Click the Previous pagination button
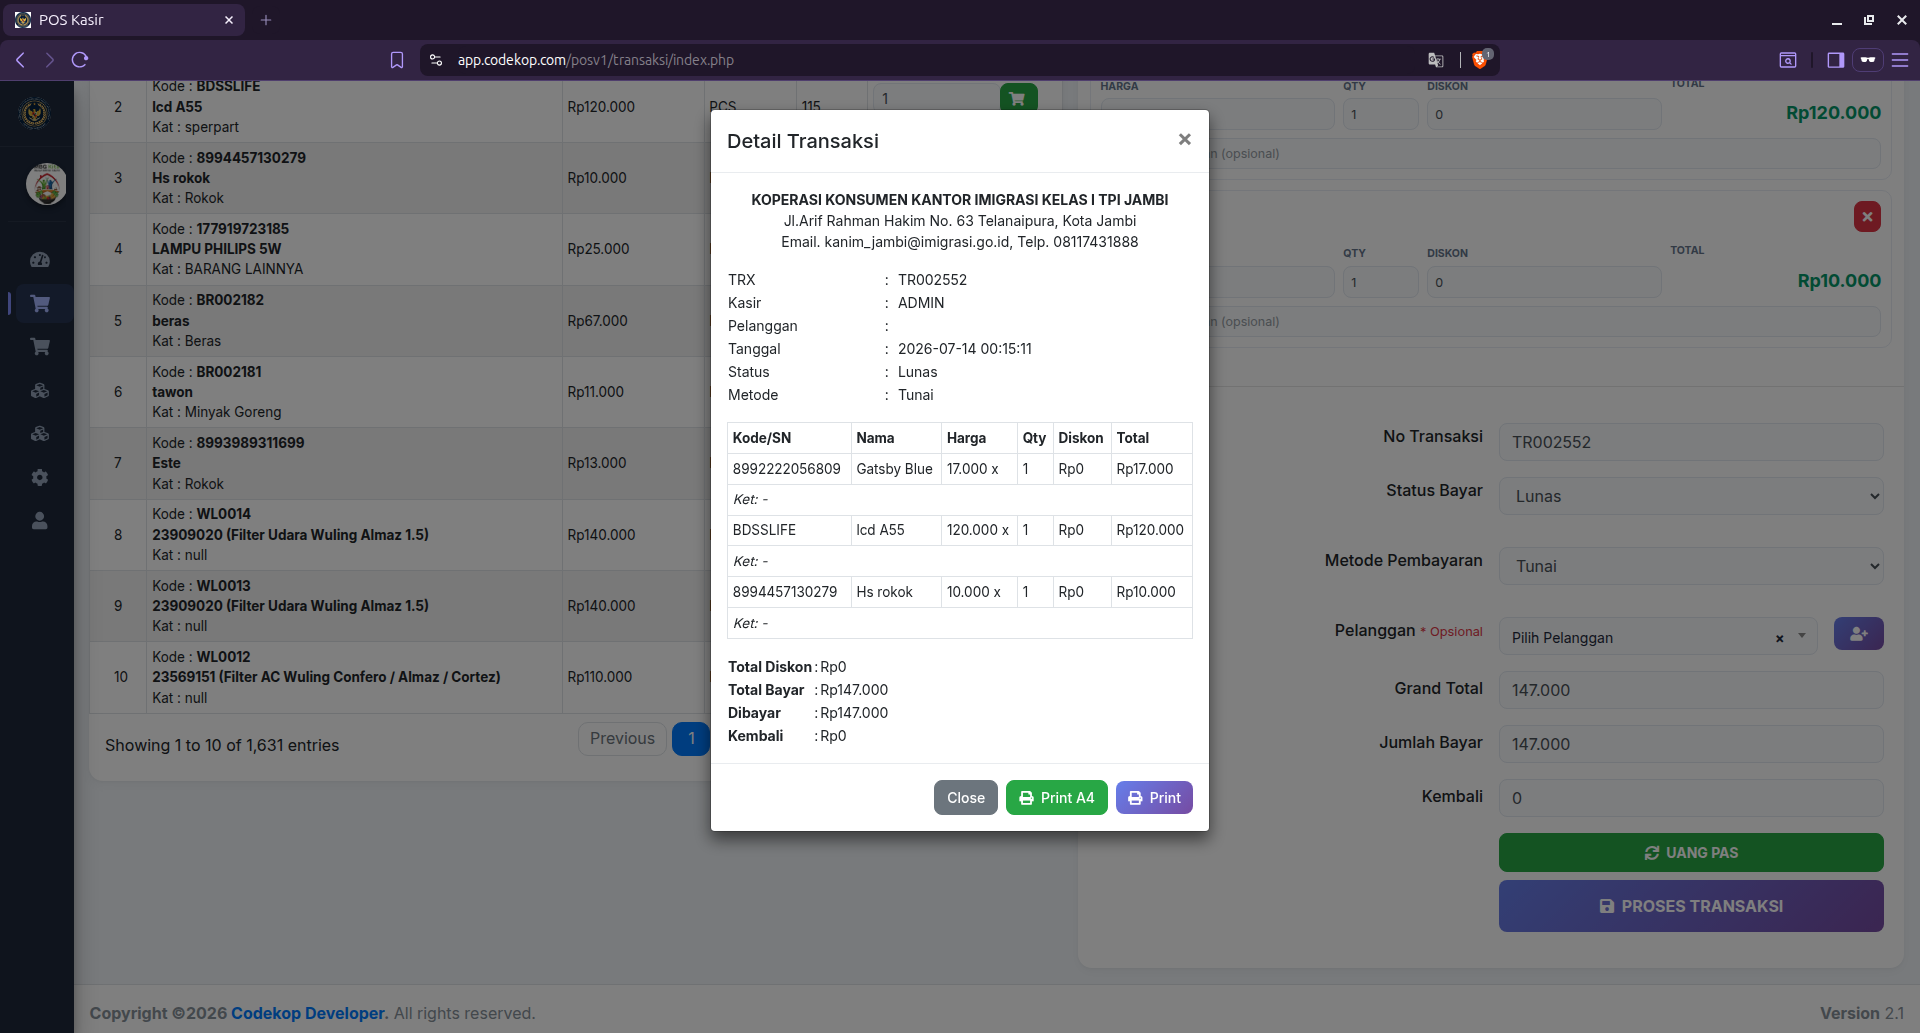 coord(622,739)
